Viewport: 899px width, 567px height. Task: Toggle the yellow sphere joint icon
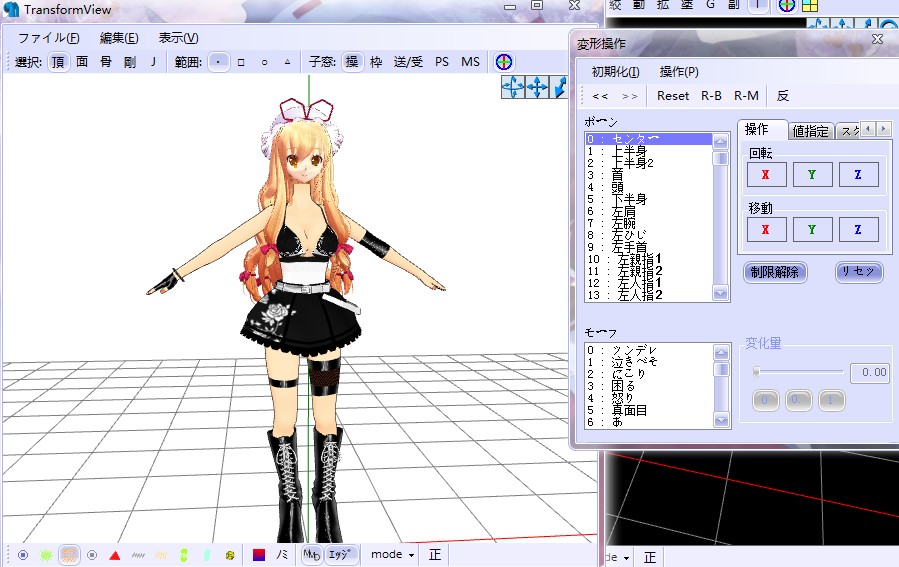click(230, 555)
